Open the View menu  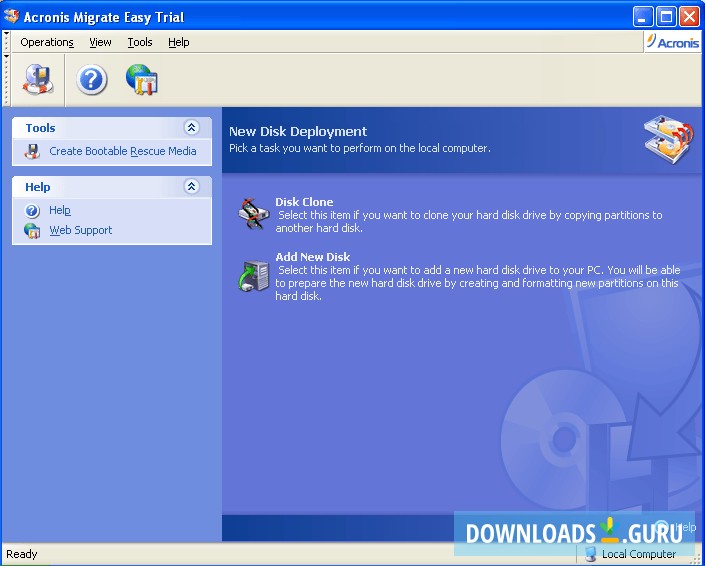click(100, 42)
